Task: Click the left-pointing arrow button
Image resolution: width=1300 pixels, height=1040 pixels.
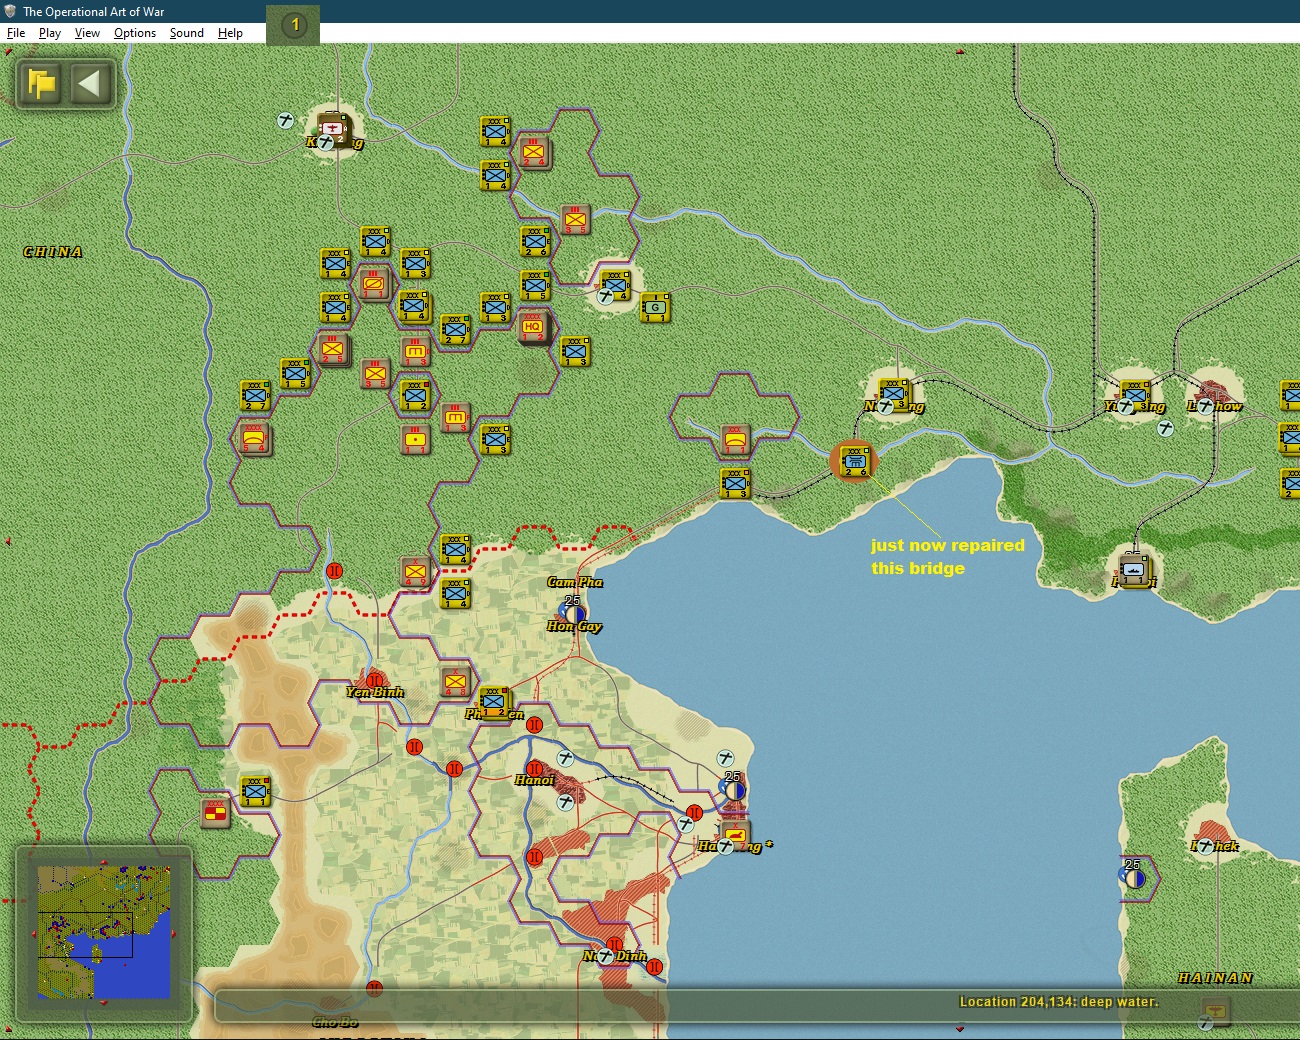Action: point(90,83)
